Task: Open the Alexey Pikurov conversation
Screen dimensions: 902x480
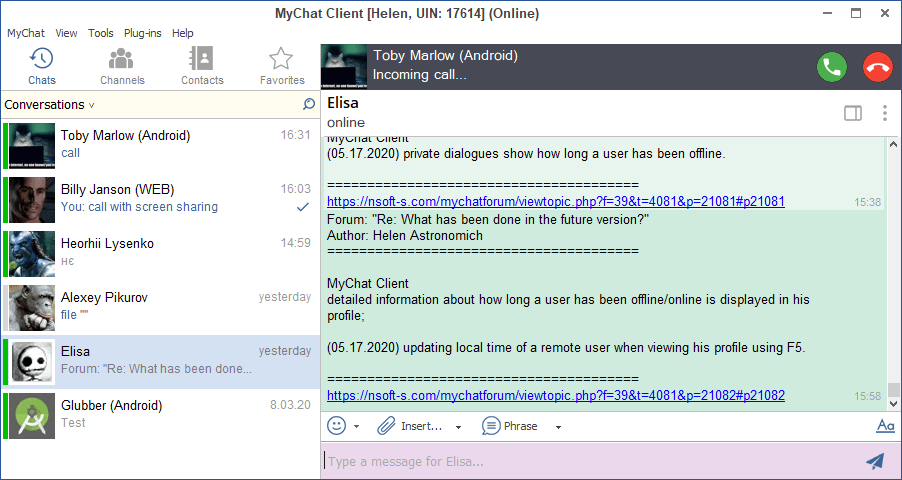Action: pyautogui.click(x=160, y=308)
